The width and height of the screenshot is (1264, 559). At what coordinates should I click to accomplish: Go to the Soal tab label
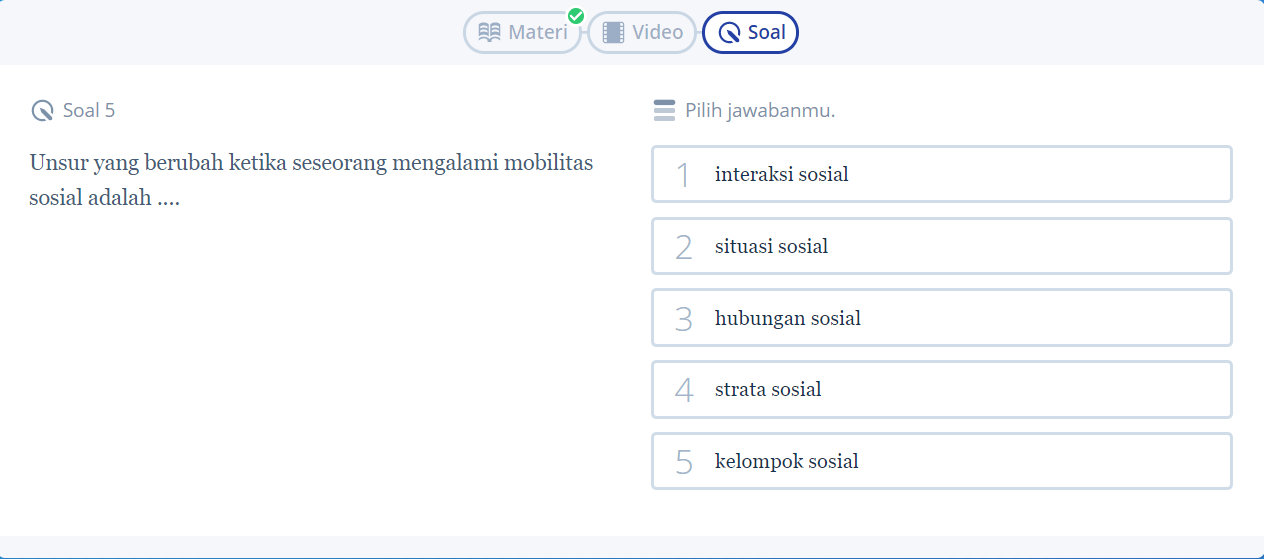(766, 32)
